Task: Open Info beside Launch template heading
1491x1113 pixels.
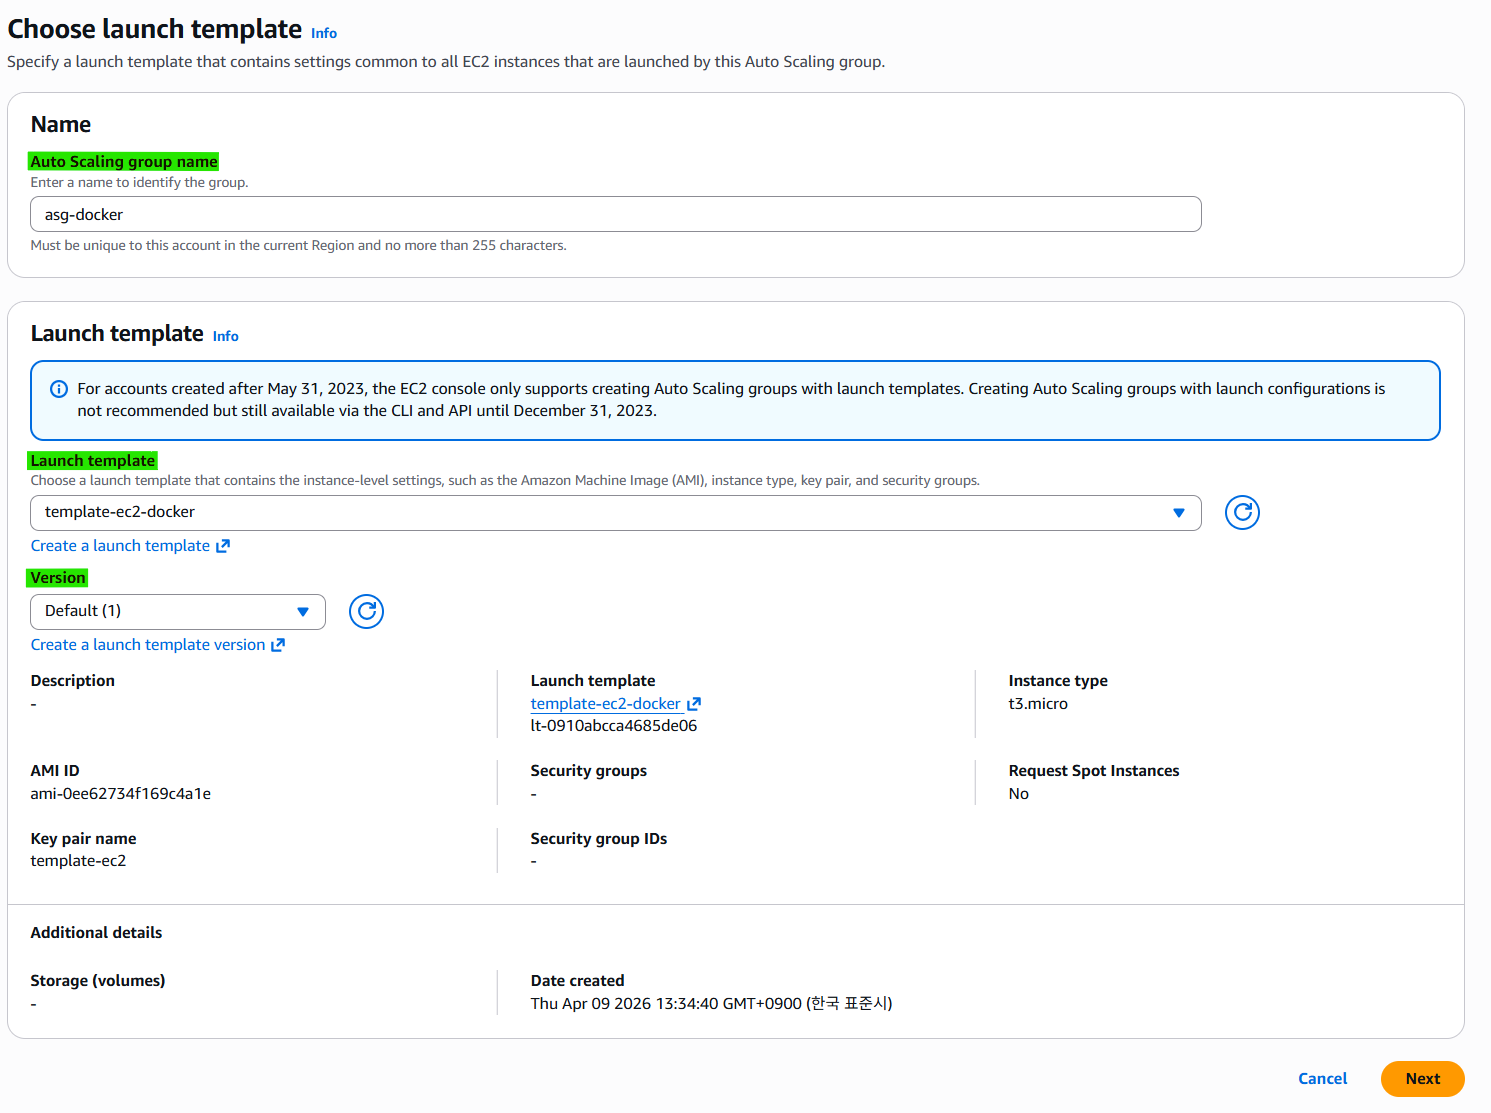Action: (x=226, y=336)
